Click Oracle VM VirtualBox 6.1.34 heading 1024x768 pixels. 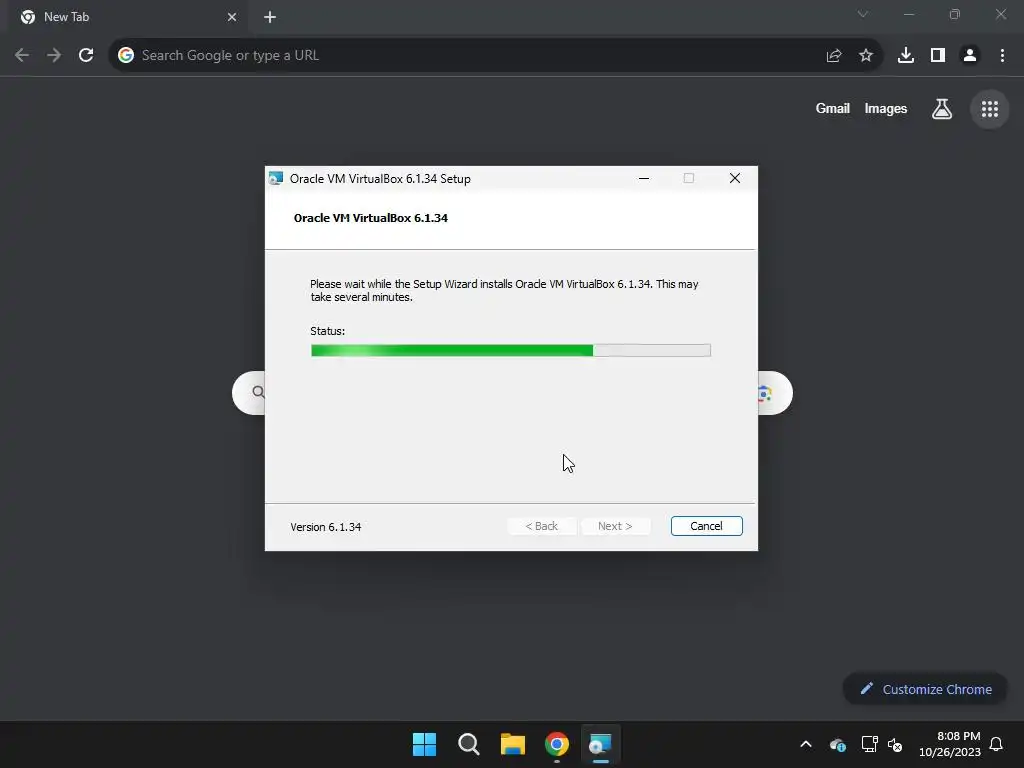pos(371,218)
